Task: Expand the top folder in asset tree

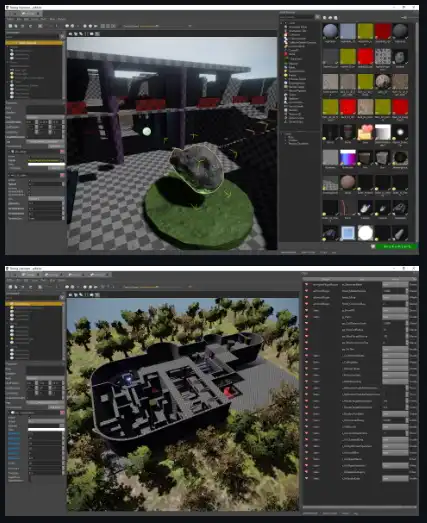Action: click(282, 23)
